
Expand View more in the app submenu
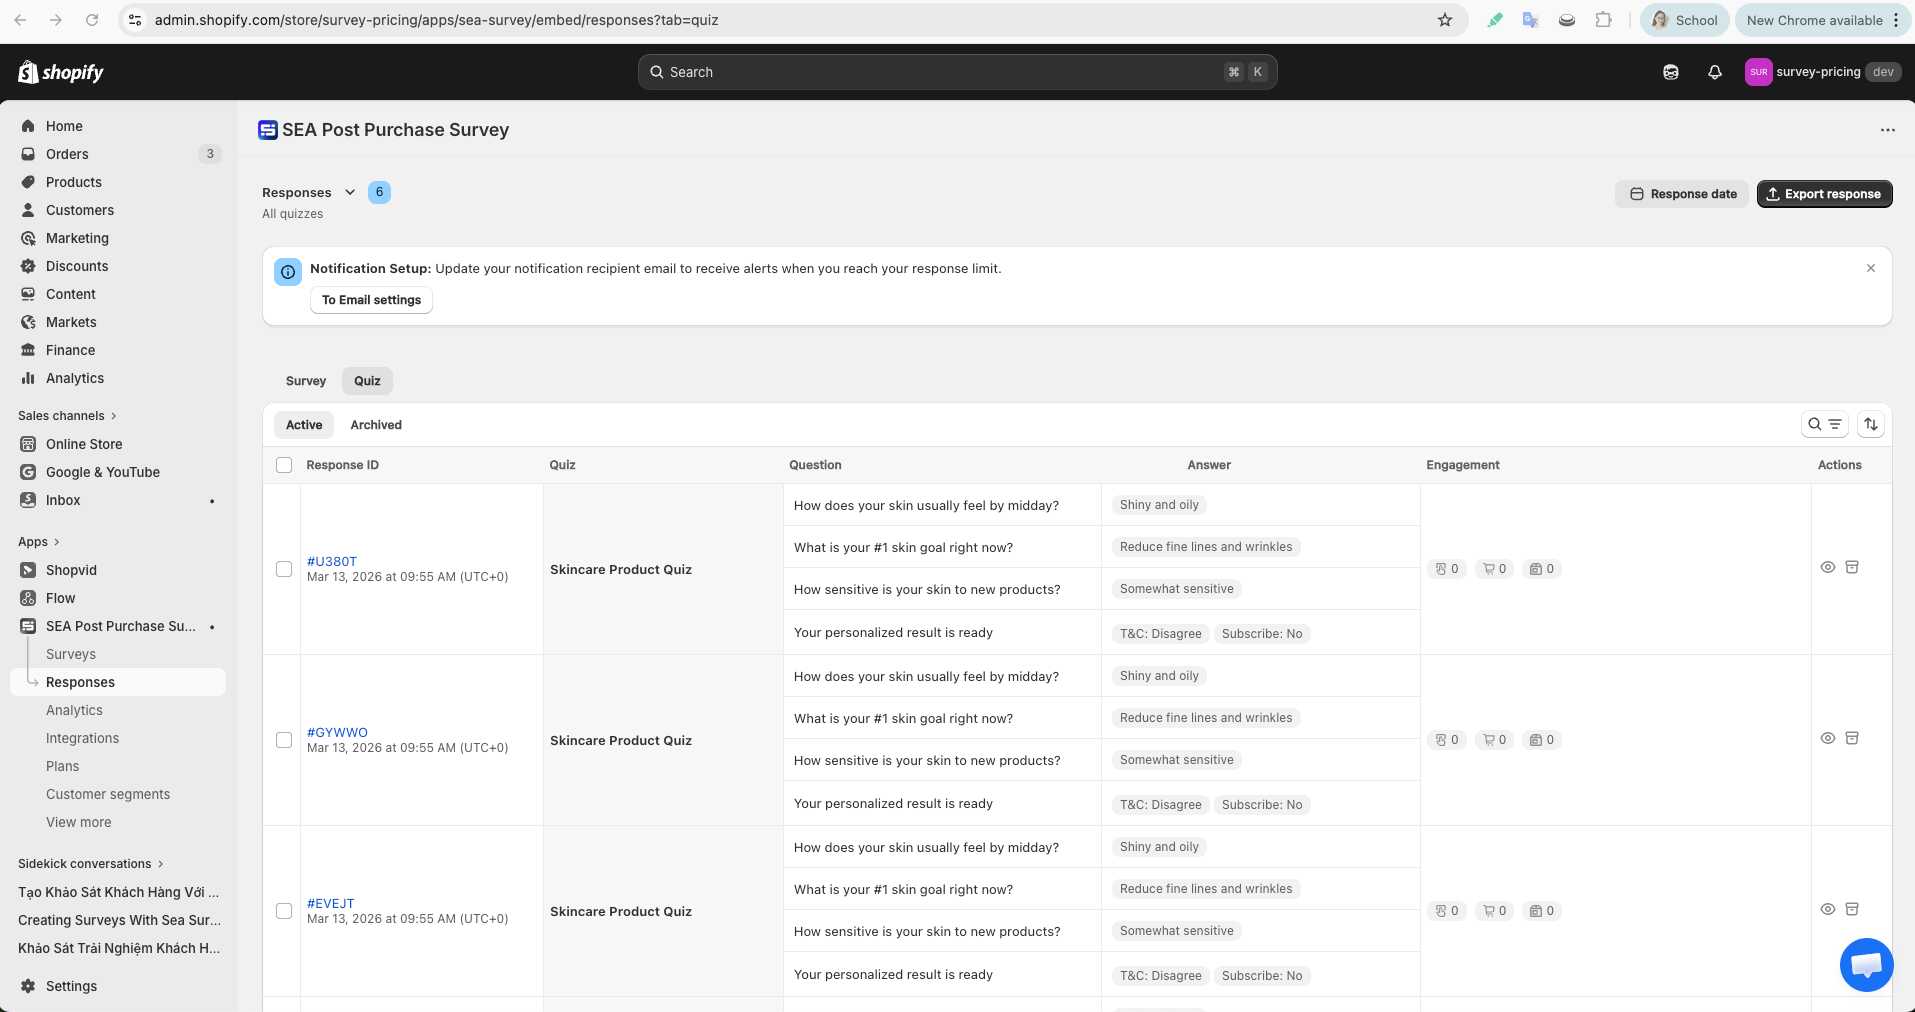click(79, 822)
